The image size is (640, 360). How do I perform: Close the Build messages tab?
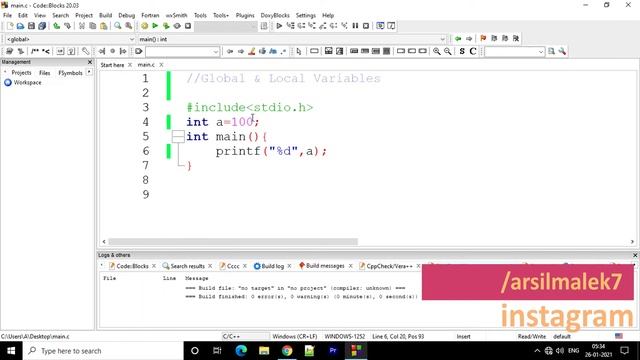pyautogui.click(x=350, y=266)
